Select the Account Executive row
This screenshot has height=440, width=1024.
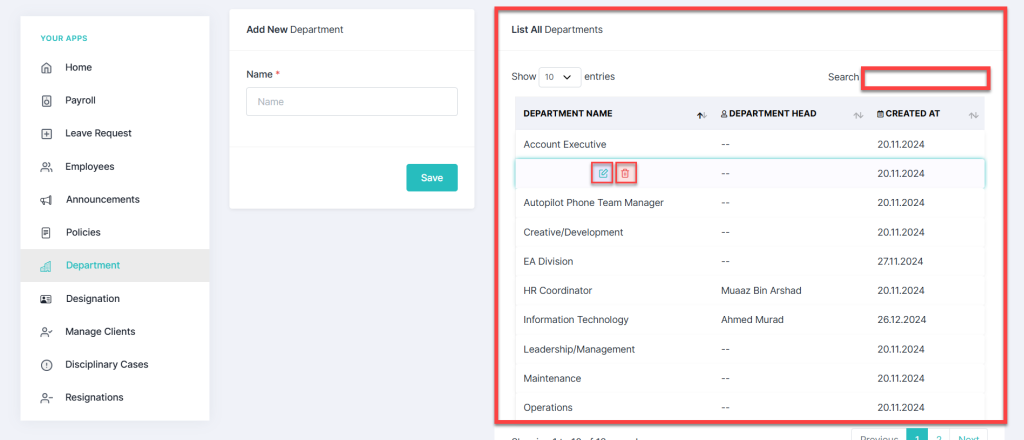(x=750, y=144)
